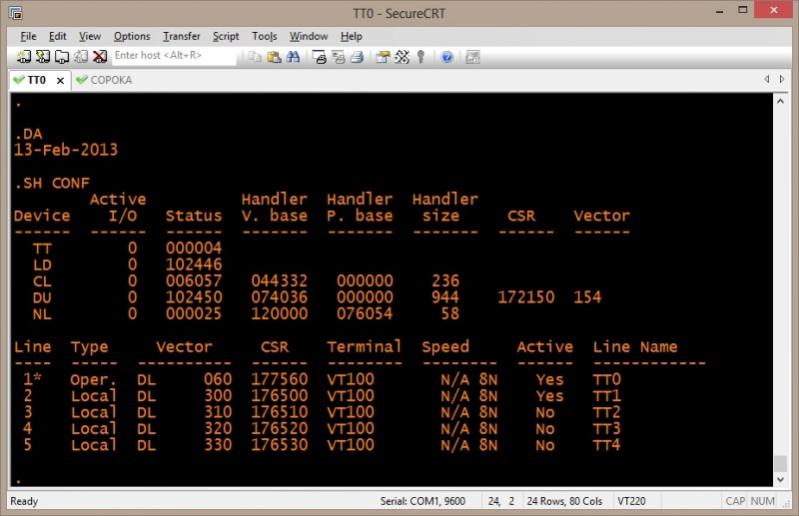The width and height of the screenshot is (799, 516).
Task: Click the Disconnect icon with red X
Action: pos(100,56)
